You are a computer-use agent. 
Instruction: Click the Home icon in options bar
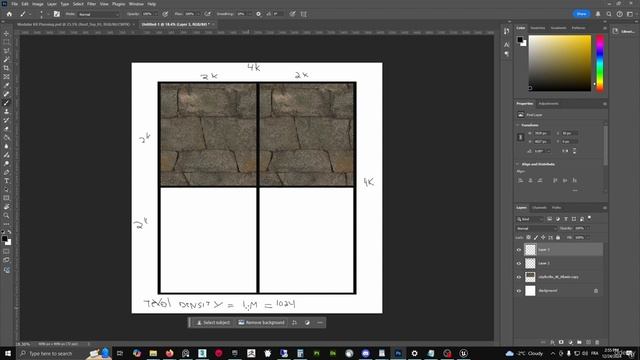pos(9,14)
